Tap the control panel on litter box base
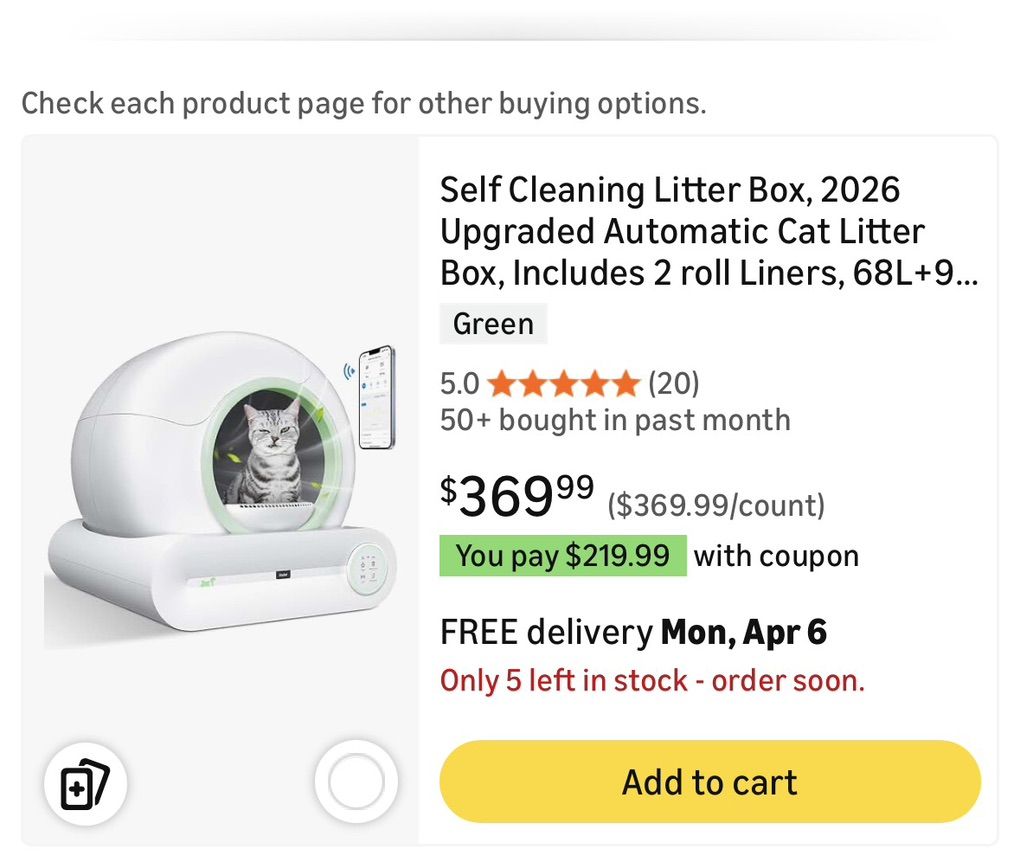 365,570
